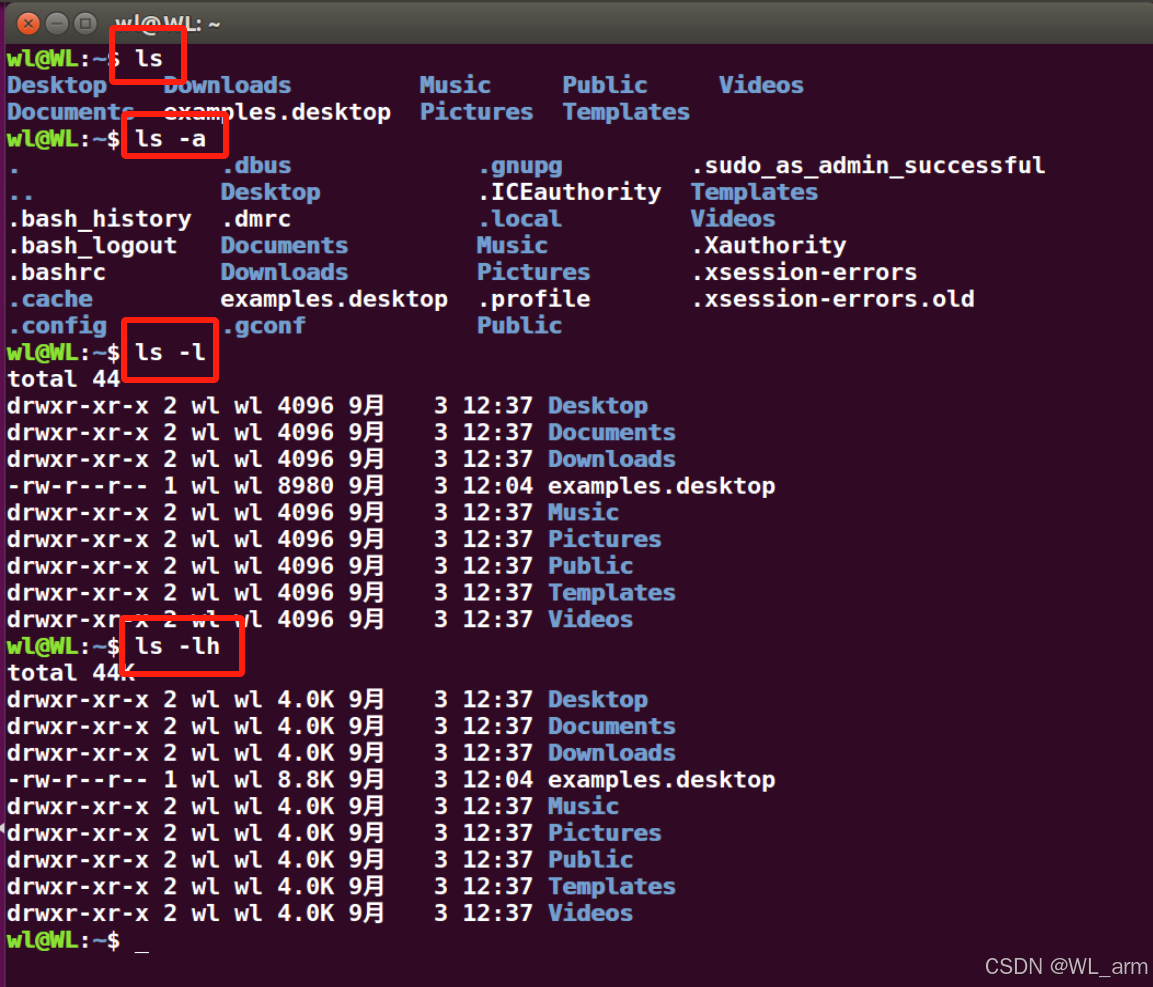Select the .bash_logout entry

pyautogui.click(x=92, y=246)
